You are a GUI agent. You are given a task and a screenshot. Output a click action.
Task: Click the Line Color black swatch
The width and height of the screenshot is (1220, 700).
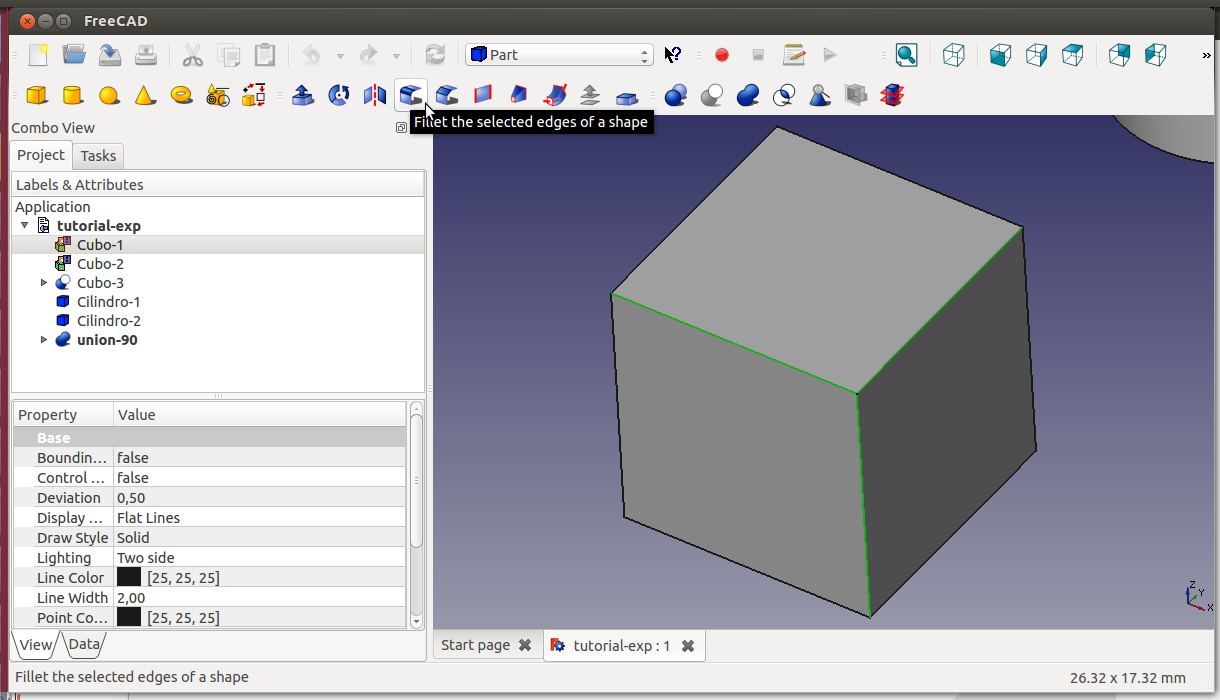click(x=129, y=578)
